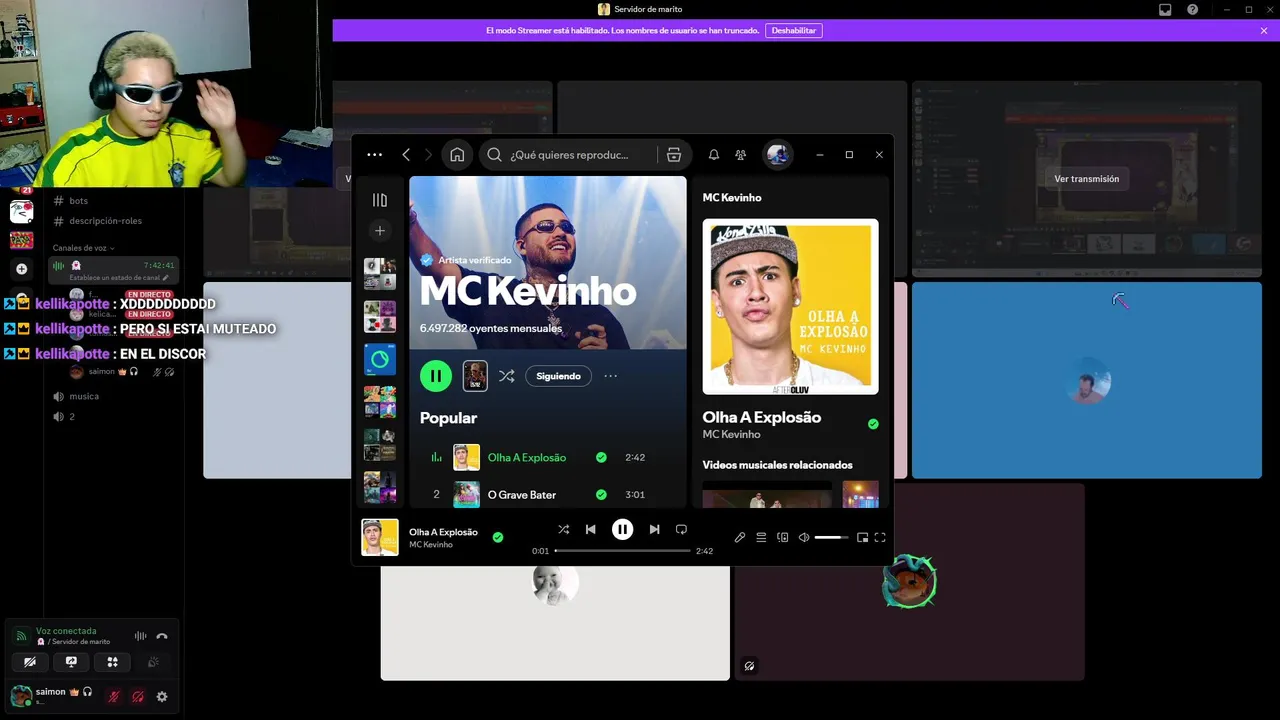Viewport: 1280px width, 720px height.
Task: Skip to previous track
Action: click(591, 529)
